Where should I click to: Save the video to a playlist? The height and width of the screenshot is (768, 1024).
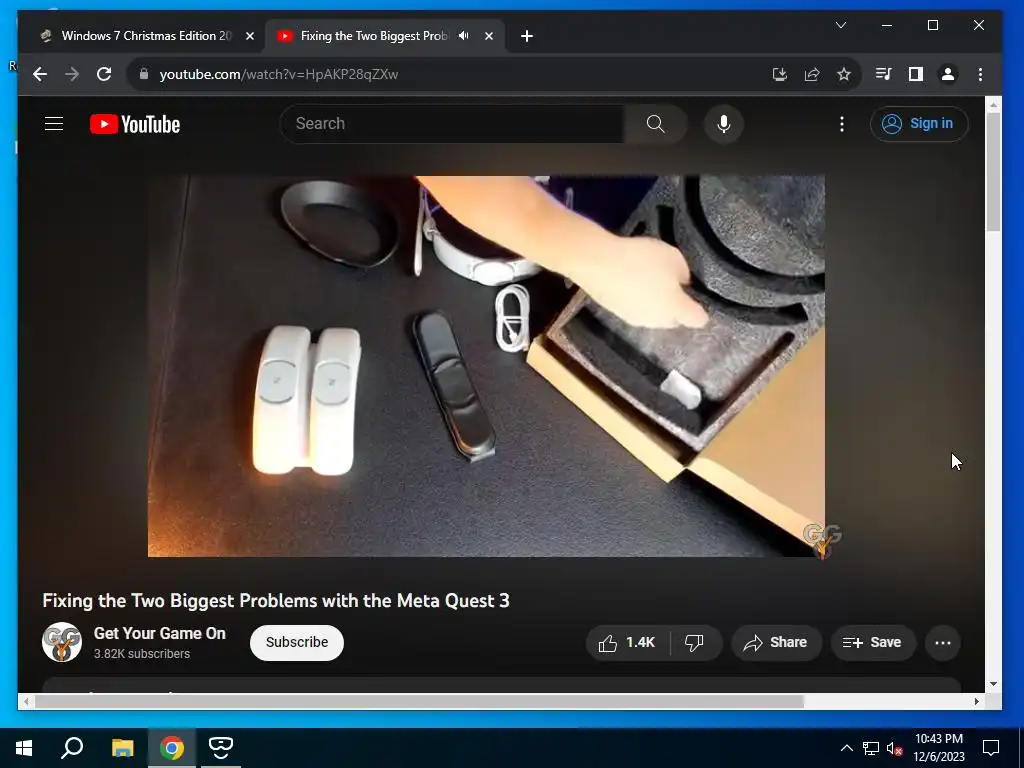click(872, 643)
